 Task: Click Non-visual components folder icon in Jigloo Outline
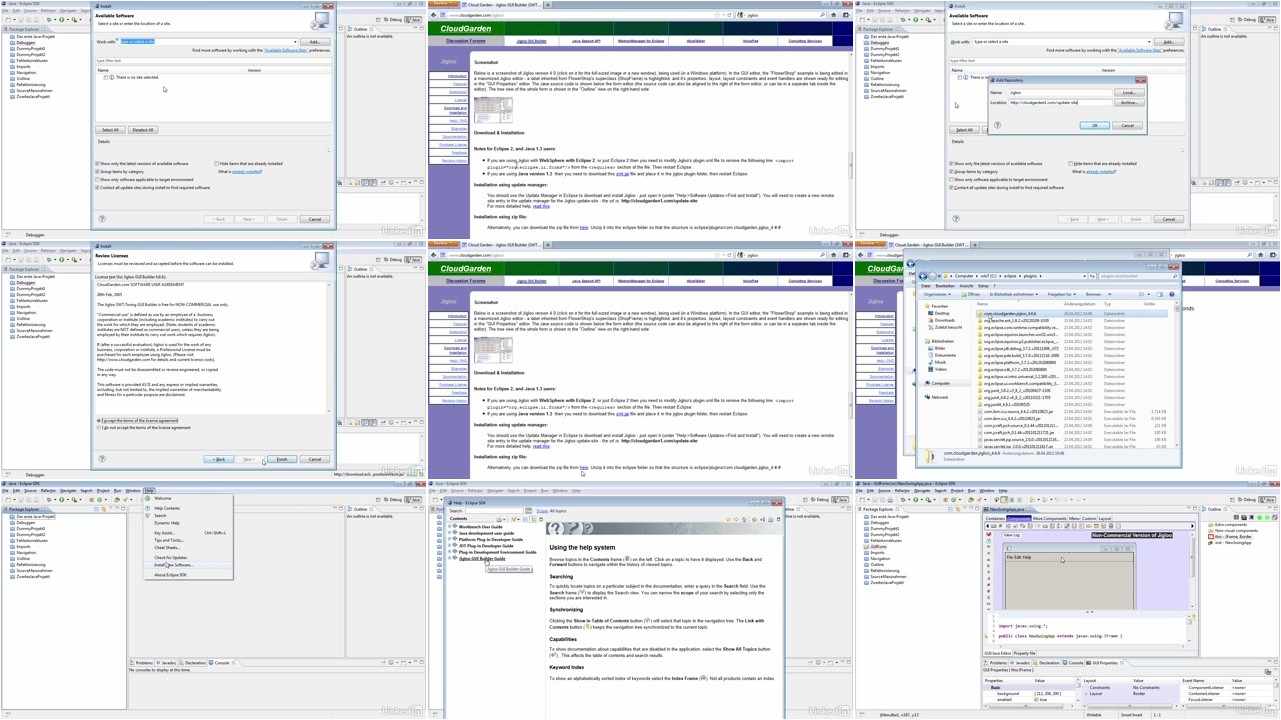pyautogui.click(x=1211, y=531)
